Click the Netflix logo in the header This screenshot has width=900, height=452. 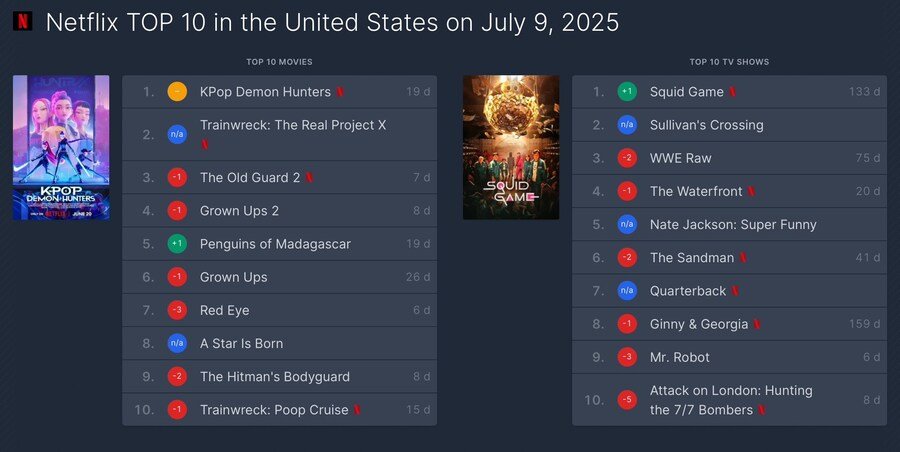[x=23, y=21]
